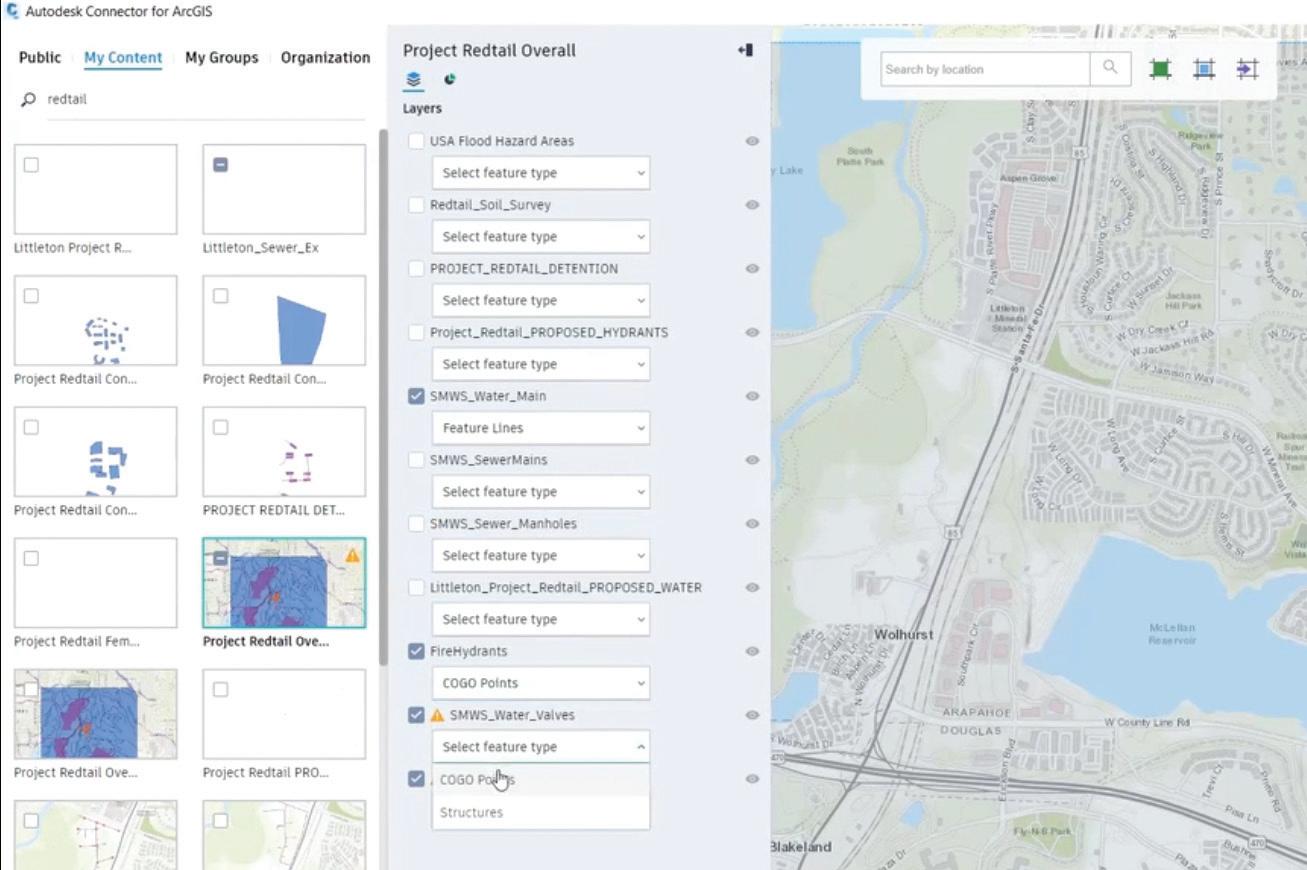Viewport: 1307px width, 870px height.
Task: Open the Layers stack icon tab
Action: [x=413, y=80]
